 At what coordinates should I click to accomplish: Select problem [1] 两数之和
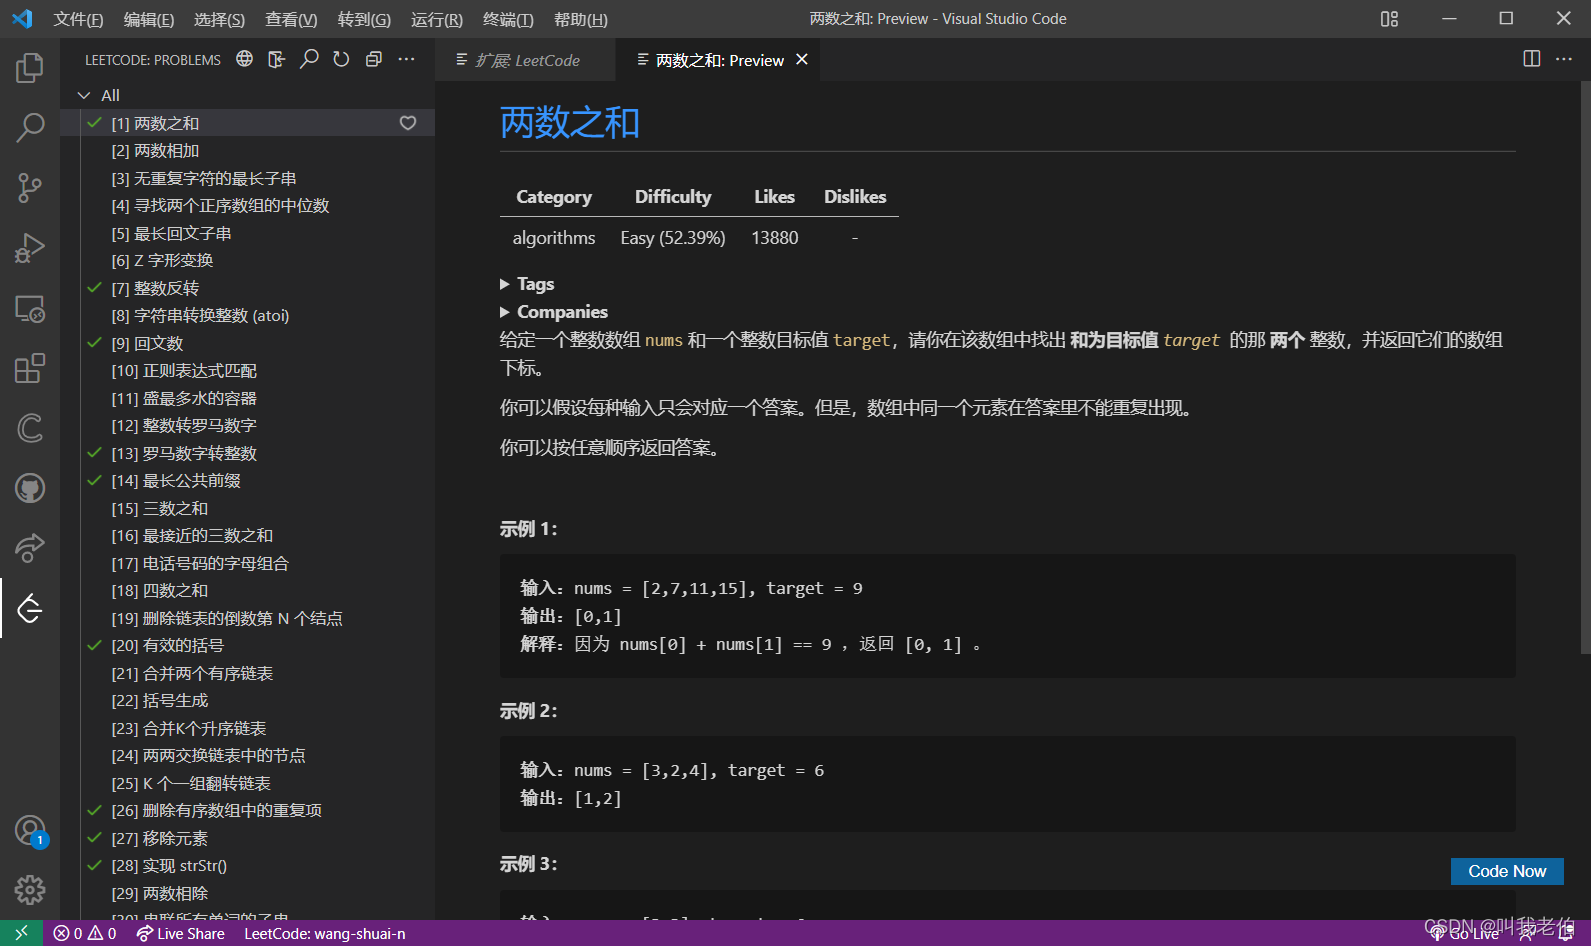[x=248, y=123]
